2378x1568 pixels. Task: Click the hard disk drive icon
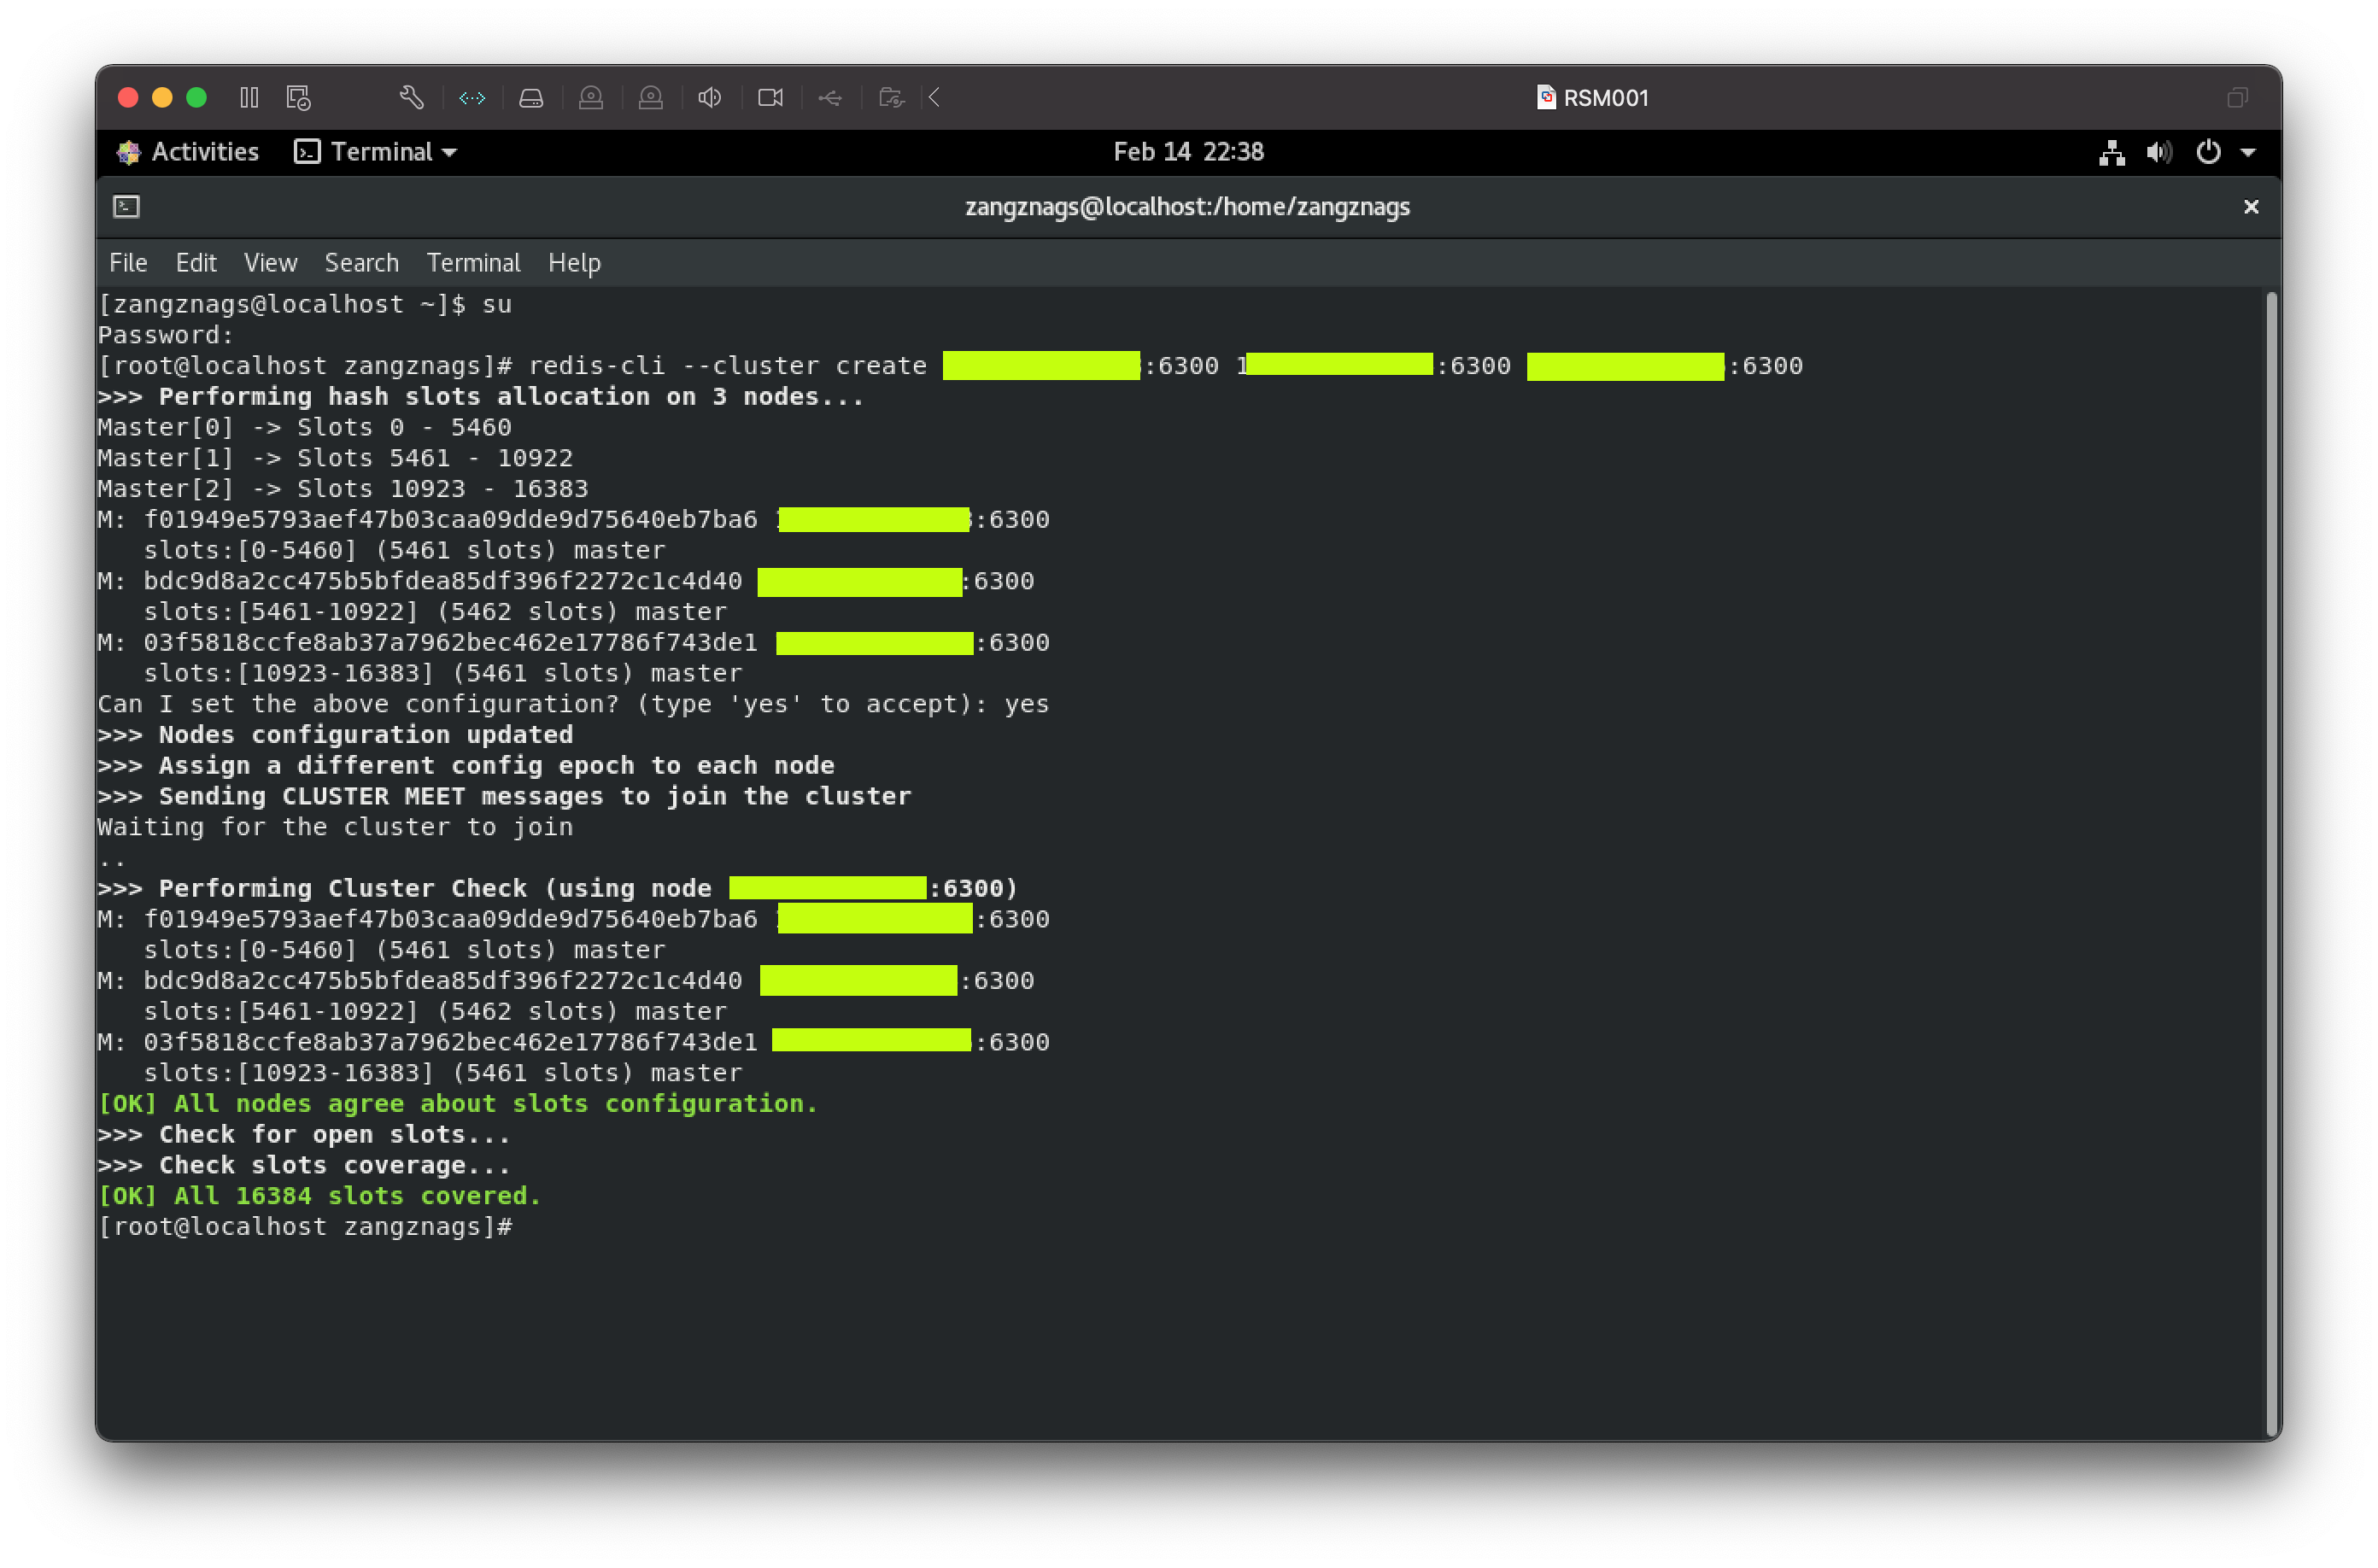pyautogui.click(x=531, y=97)
